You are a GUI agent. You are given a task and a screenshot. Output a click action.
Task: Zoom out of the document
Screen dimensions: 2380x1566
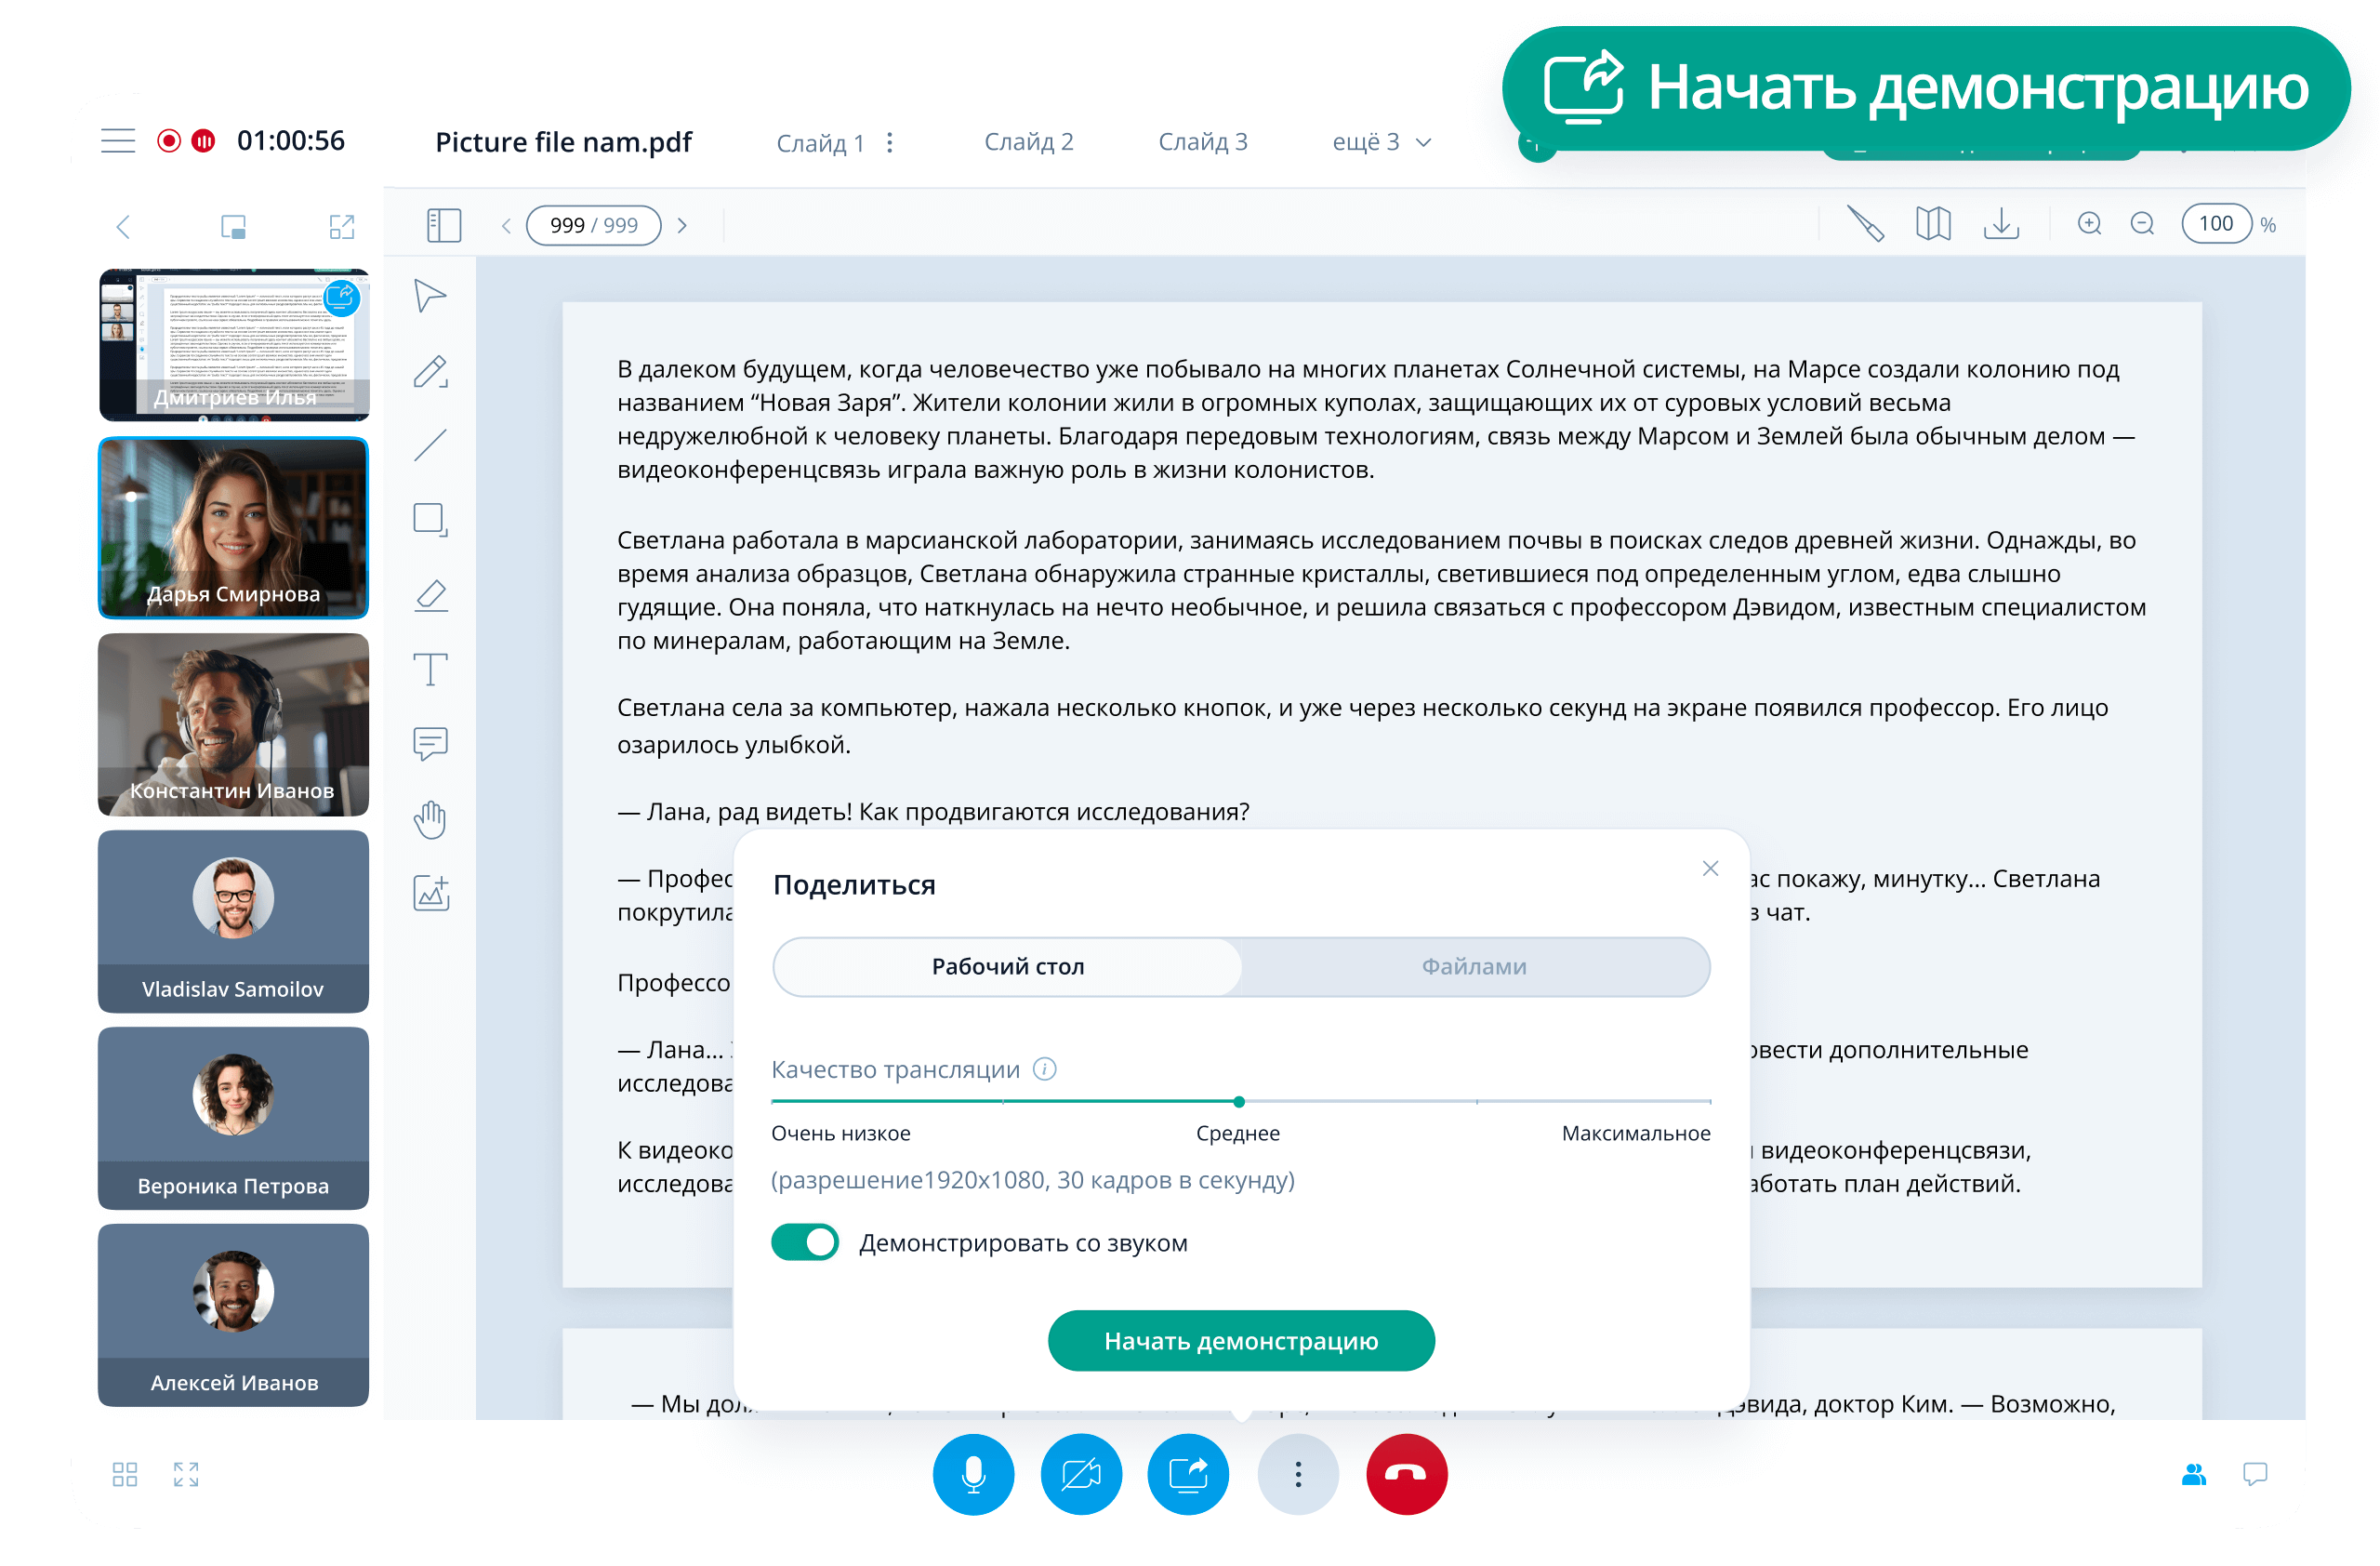pos(2142,224)
